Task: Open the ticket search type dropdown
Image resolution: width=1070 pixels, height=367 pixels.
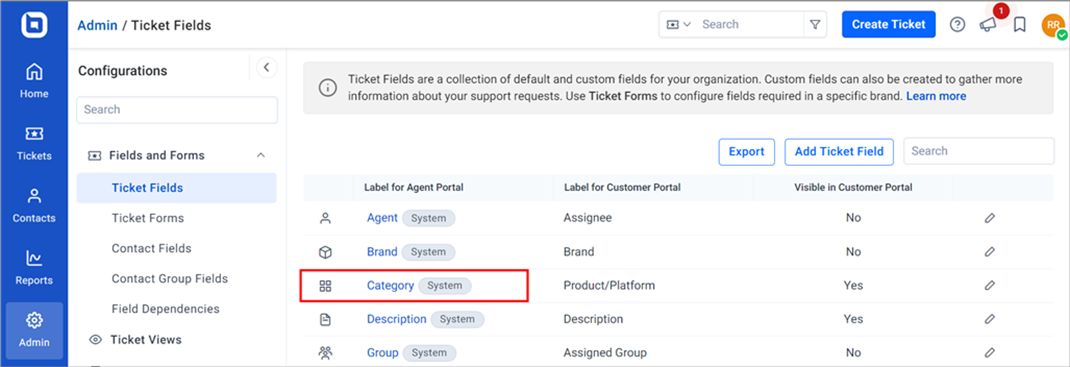Action: pyautogui.click(x=678, y=25)
